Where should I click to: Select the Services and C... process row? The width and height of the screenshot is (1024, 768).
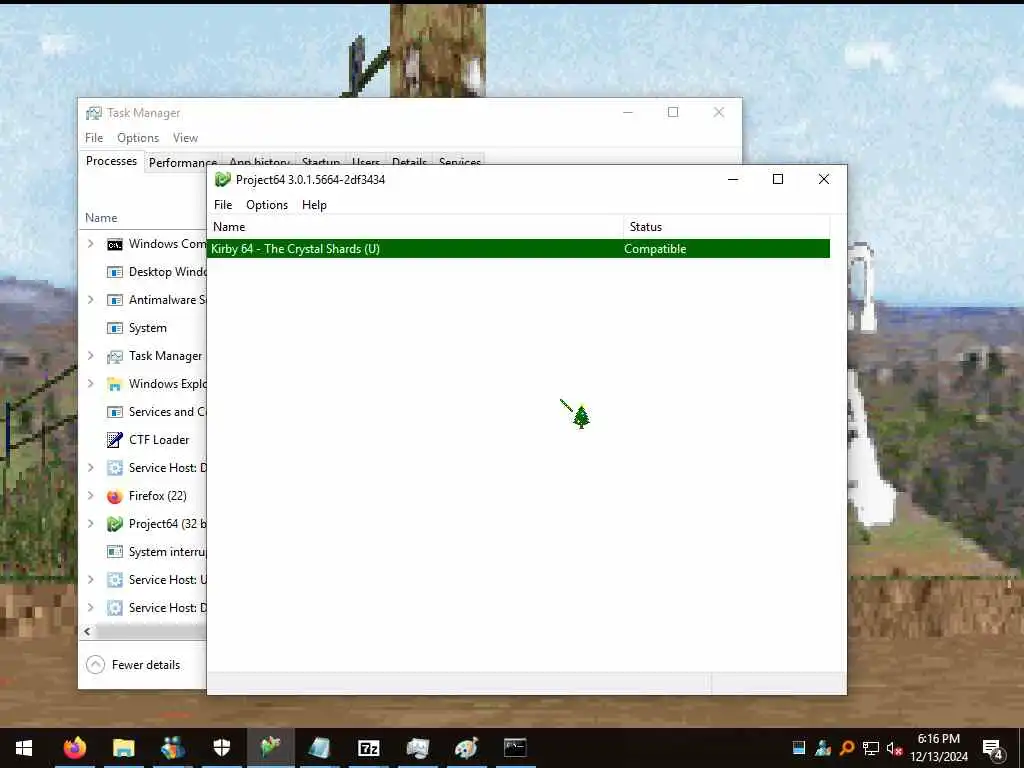coord(143,412)
